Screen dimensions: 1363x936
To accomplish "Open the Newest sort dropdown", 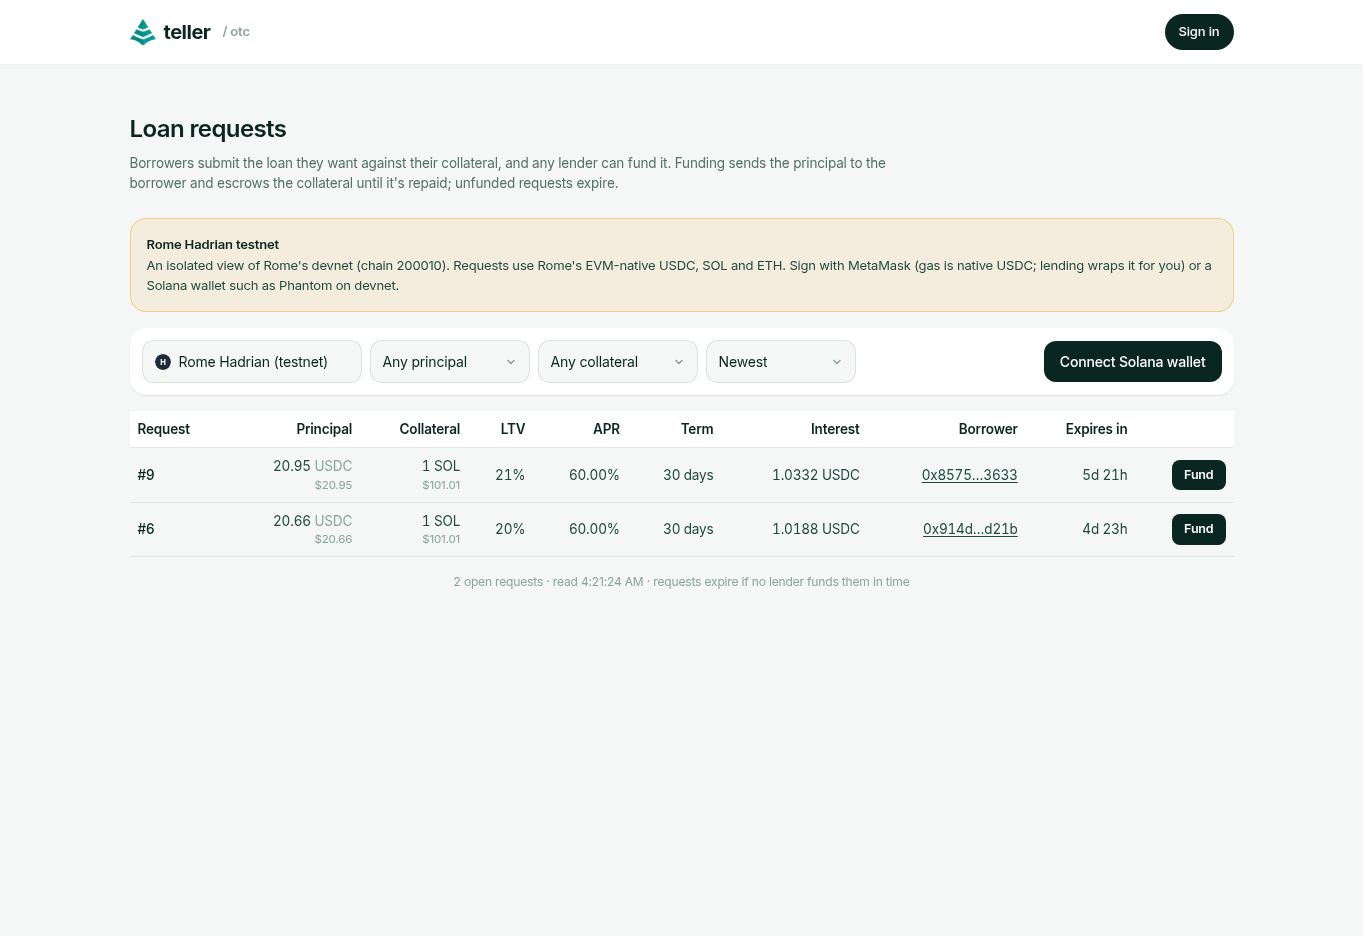I will tap(781, 362).
